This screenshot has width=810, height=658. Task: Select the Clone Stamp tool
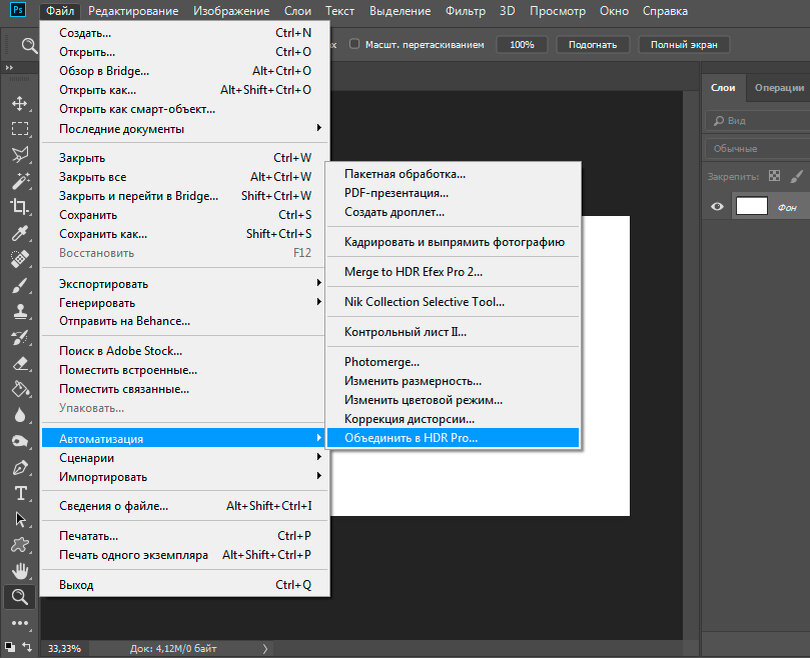20,311
